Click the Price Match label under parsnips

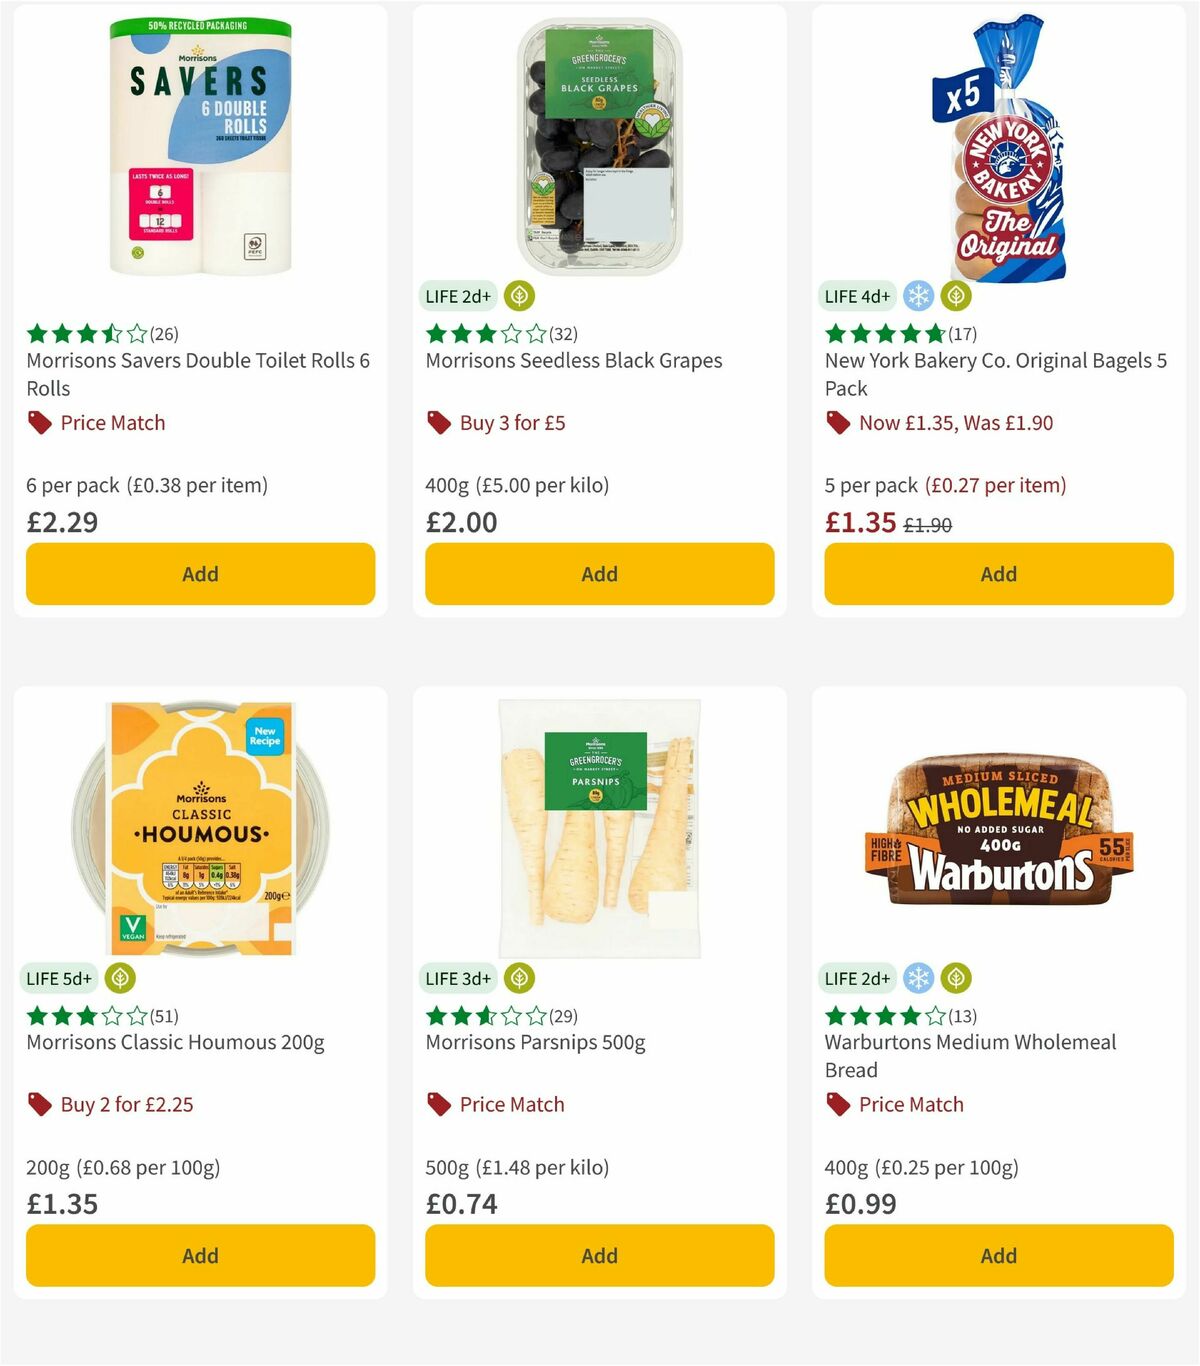[512, 1104]
